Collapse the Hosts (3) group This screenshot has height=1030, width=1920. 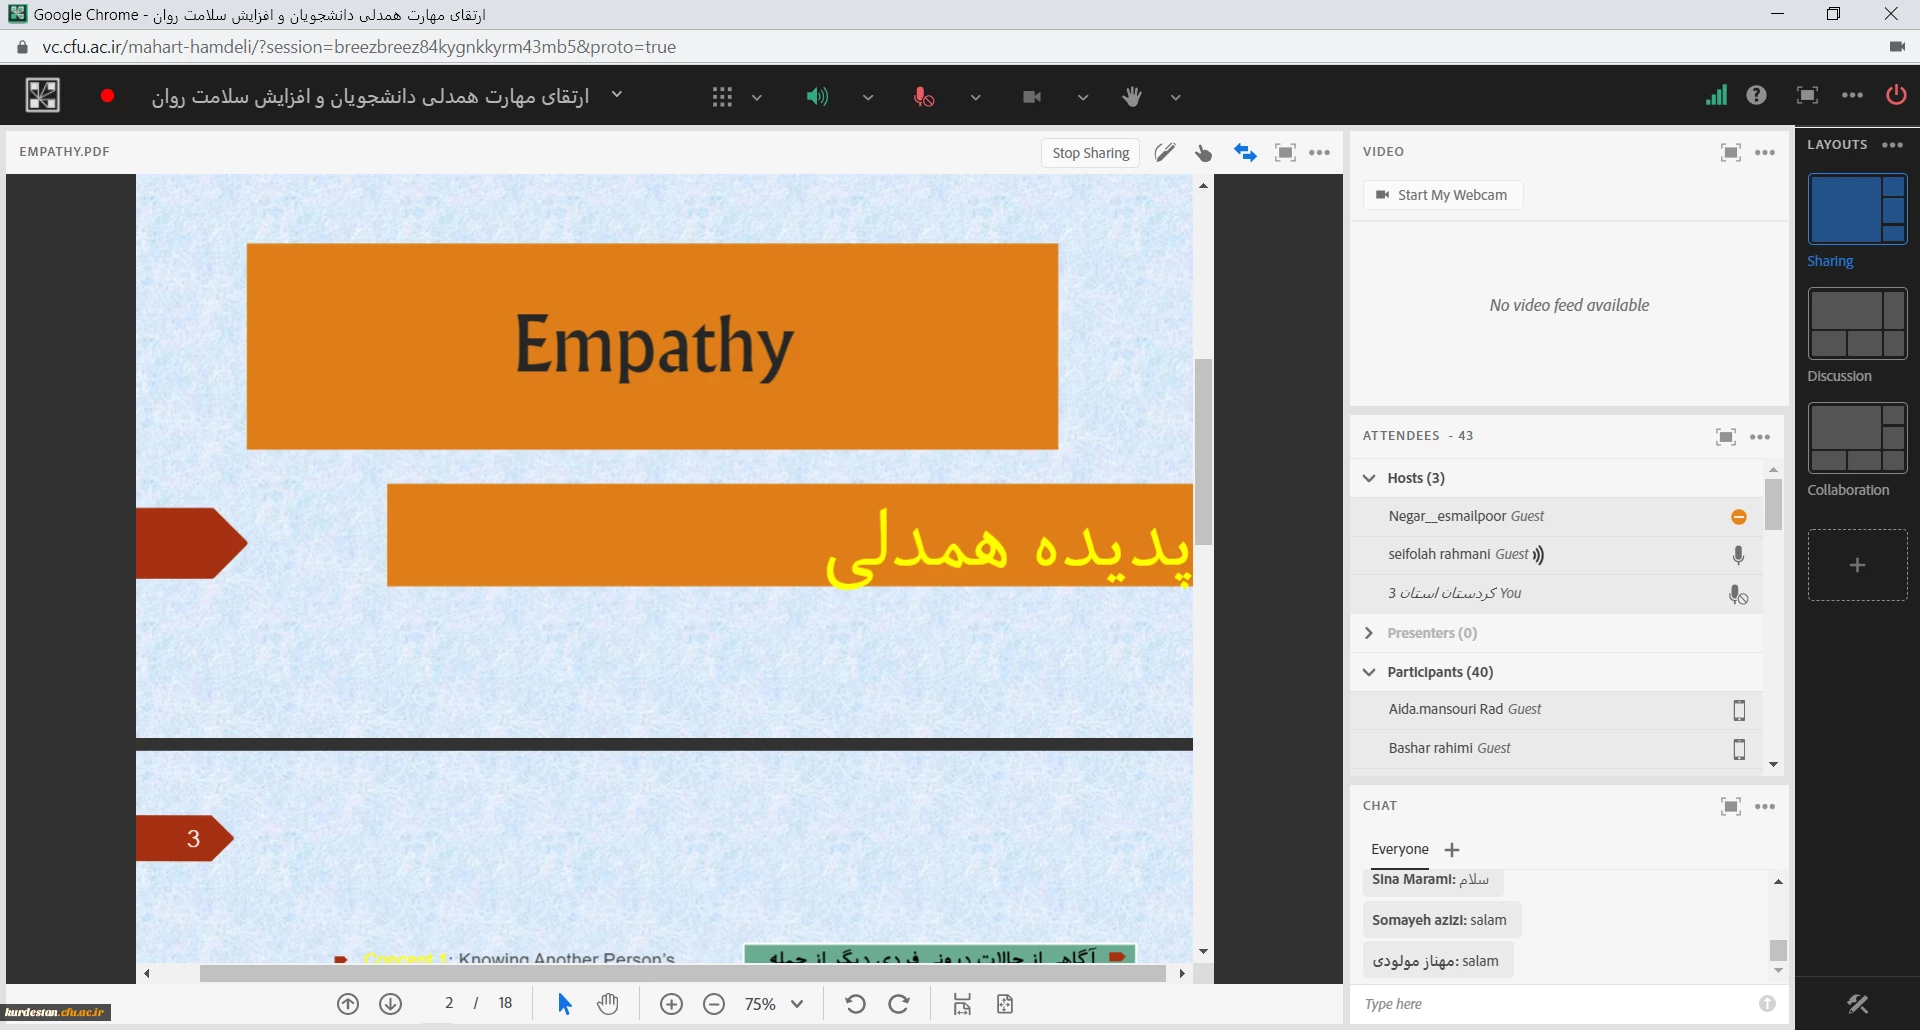[1369, 478]
